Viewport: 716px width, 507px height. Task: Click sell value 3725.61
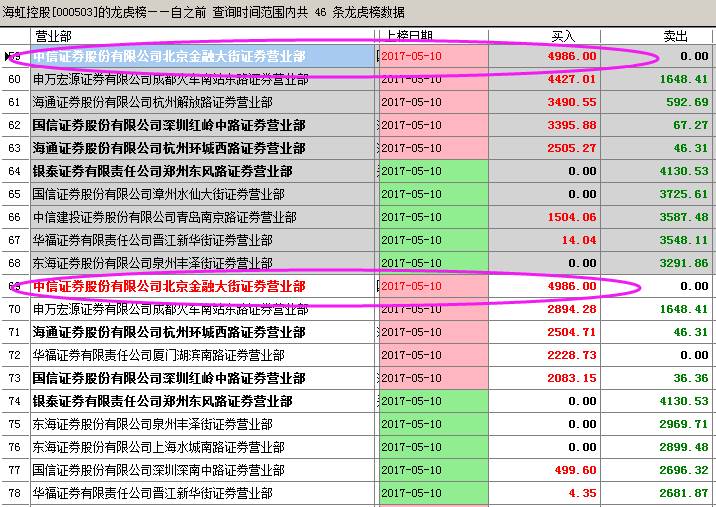tap(684, 194)
